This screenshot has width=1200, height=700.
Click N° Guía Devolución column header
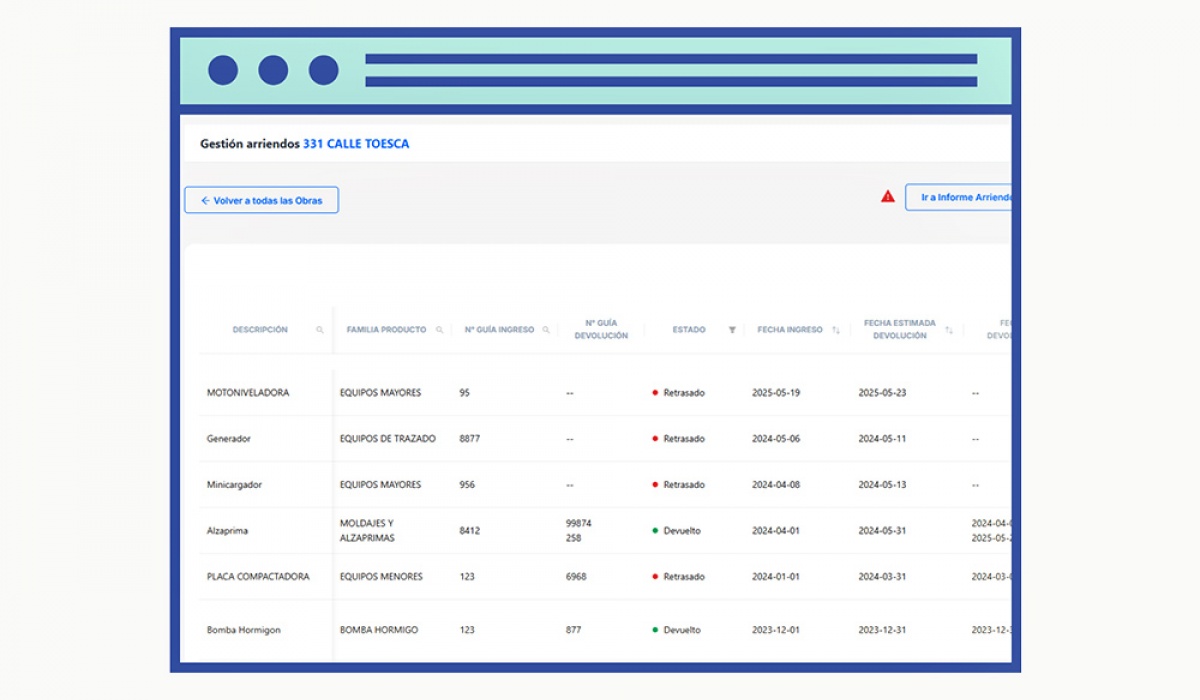pyautogui.click(x=601, y=330)
